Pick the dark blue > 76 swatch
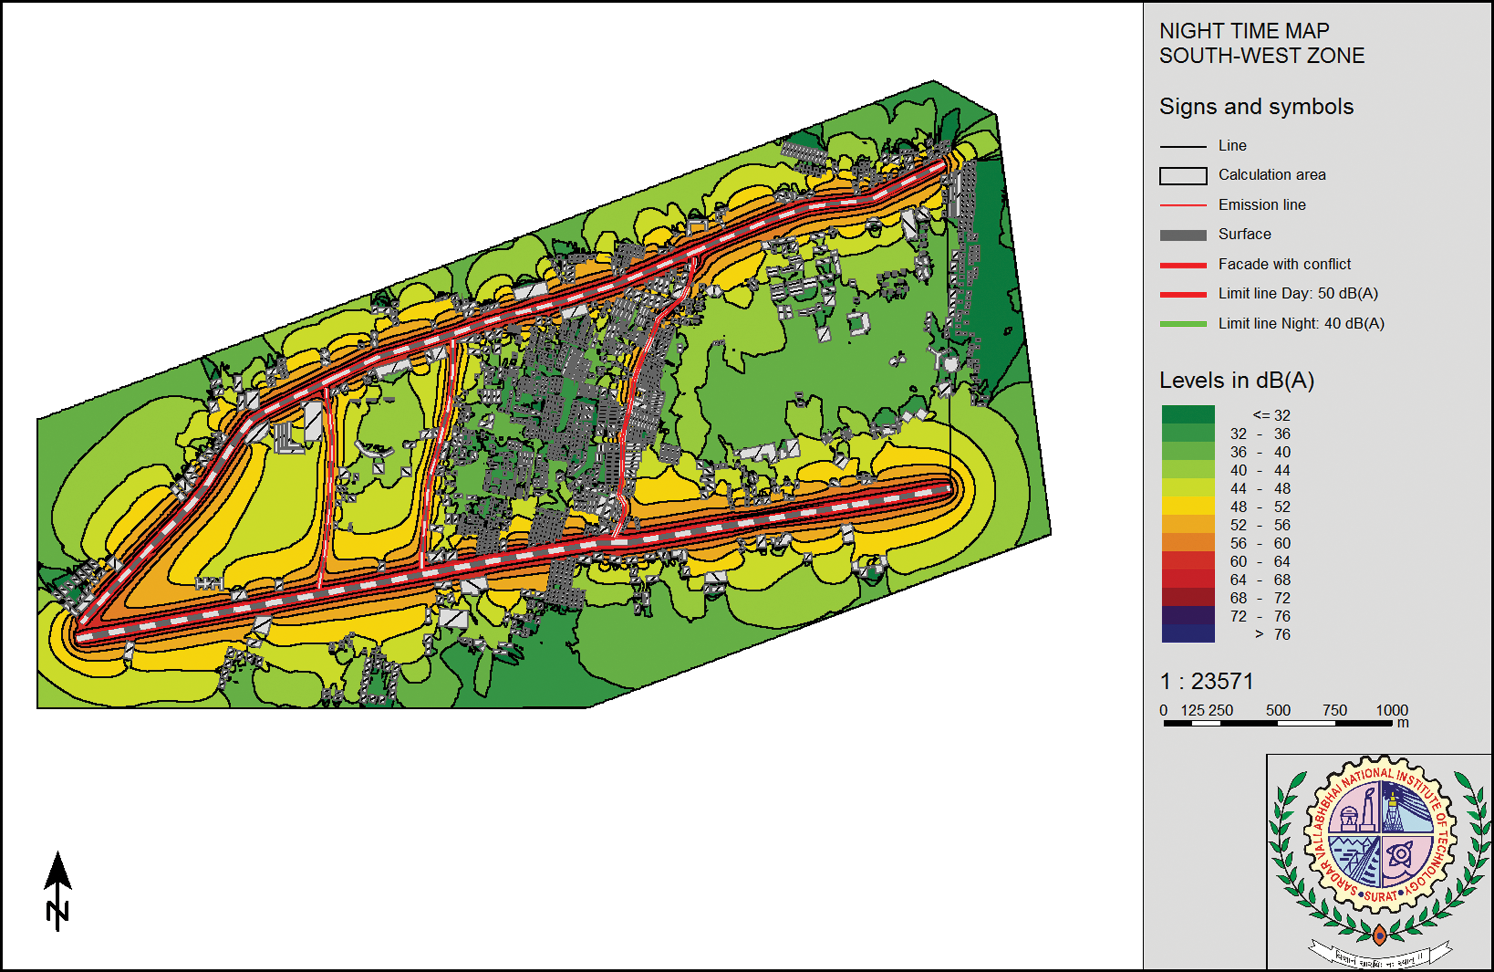The width and height of the screenshot is (1494, 972). tap(1188, 634)
